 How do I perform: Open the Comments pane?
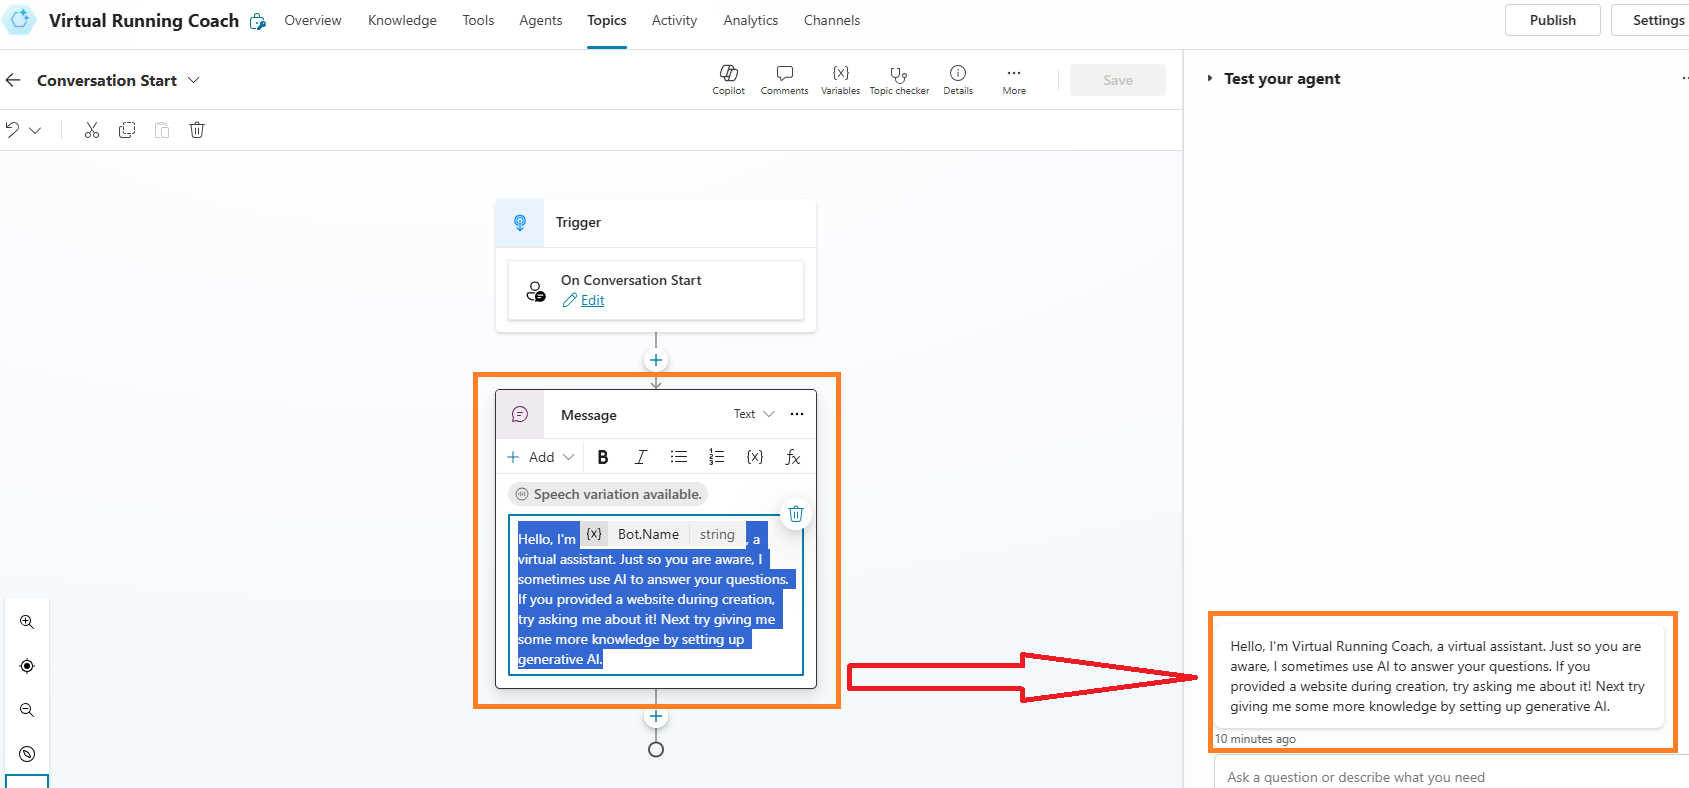(784, 79)
